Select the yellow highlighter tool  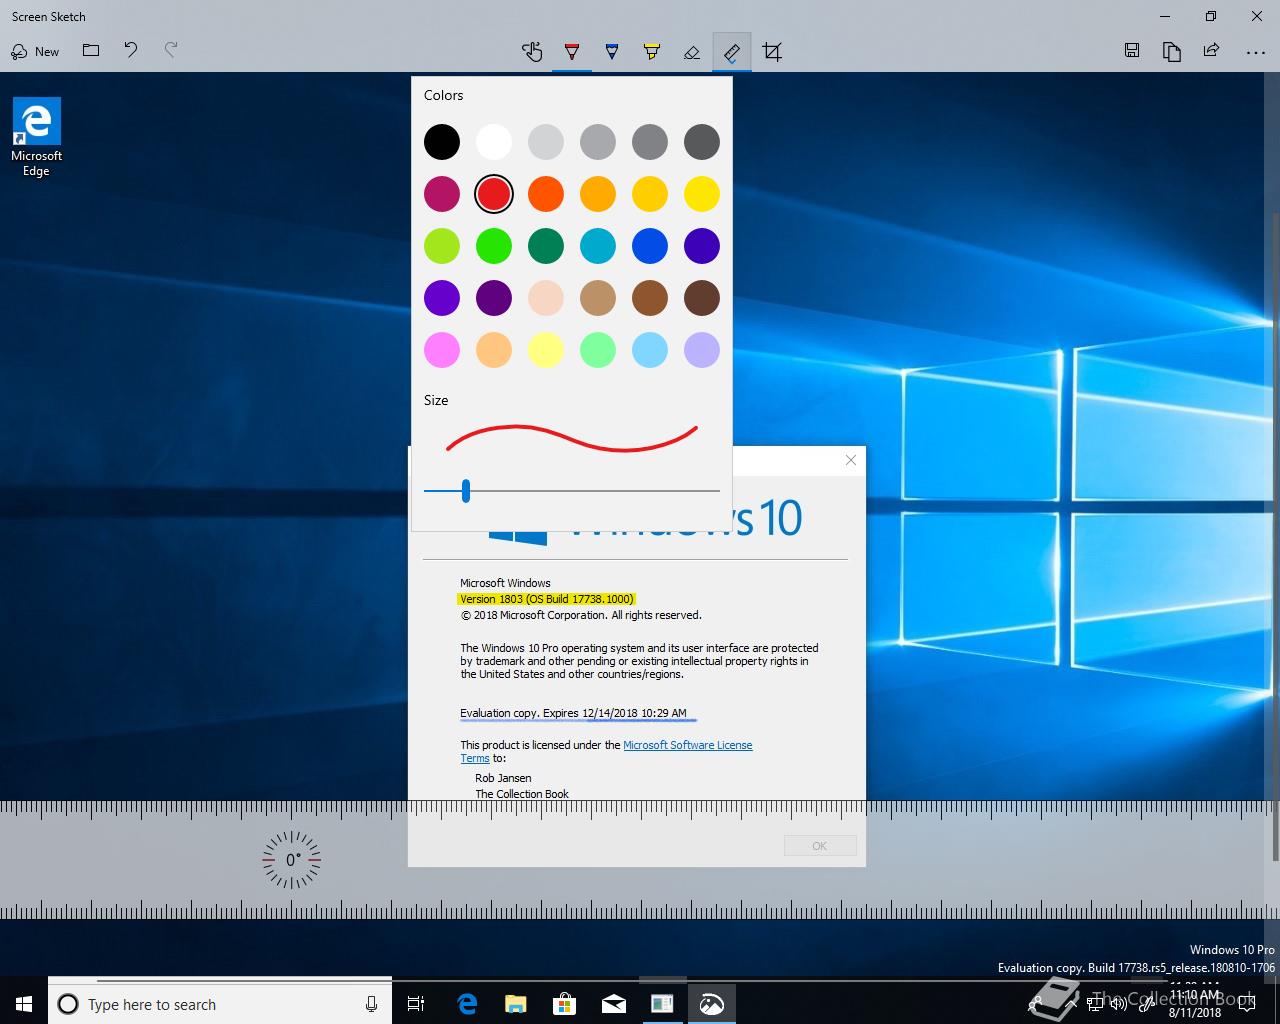click(x=652, y=51)
